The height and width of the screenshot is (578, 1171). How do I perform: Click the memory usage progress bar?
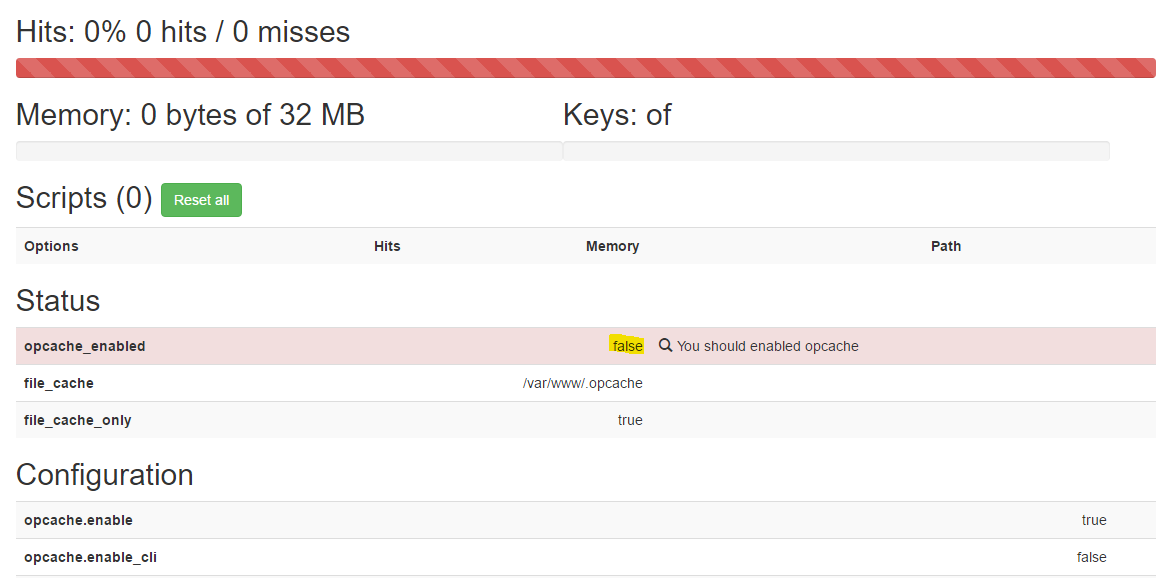click(288, 151)
